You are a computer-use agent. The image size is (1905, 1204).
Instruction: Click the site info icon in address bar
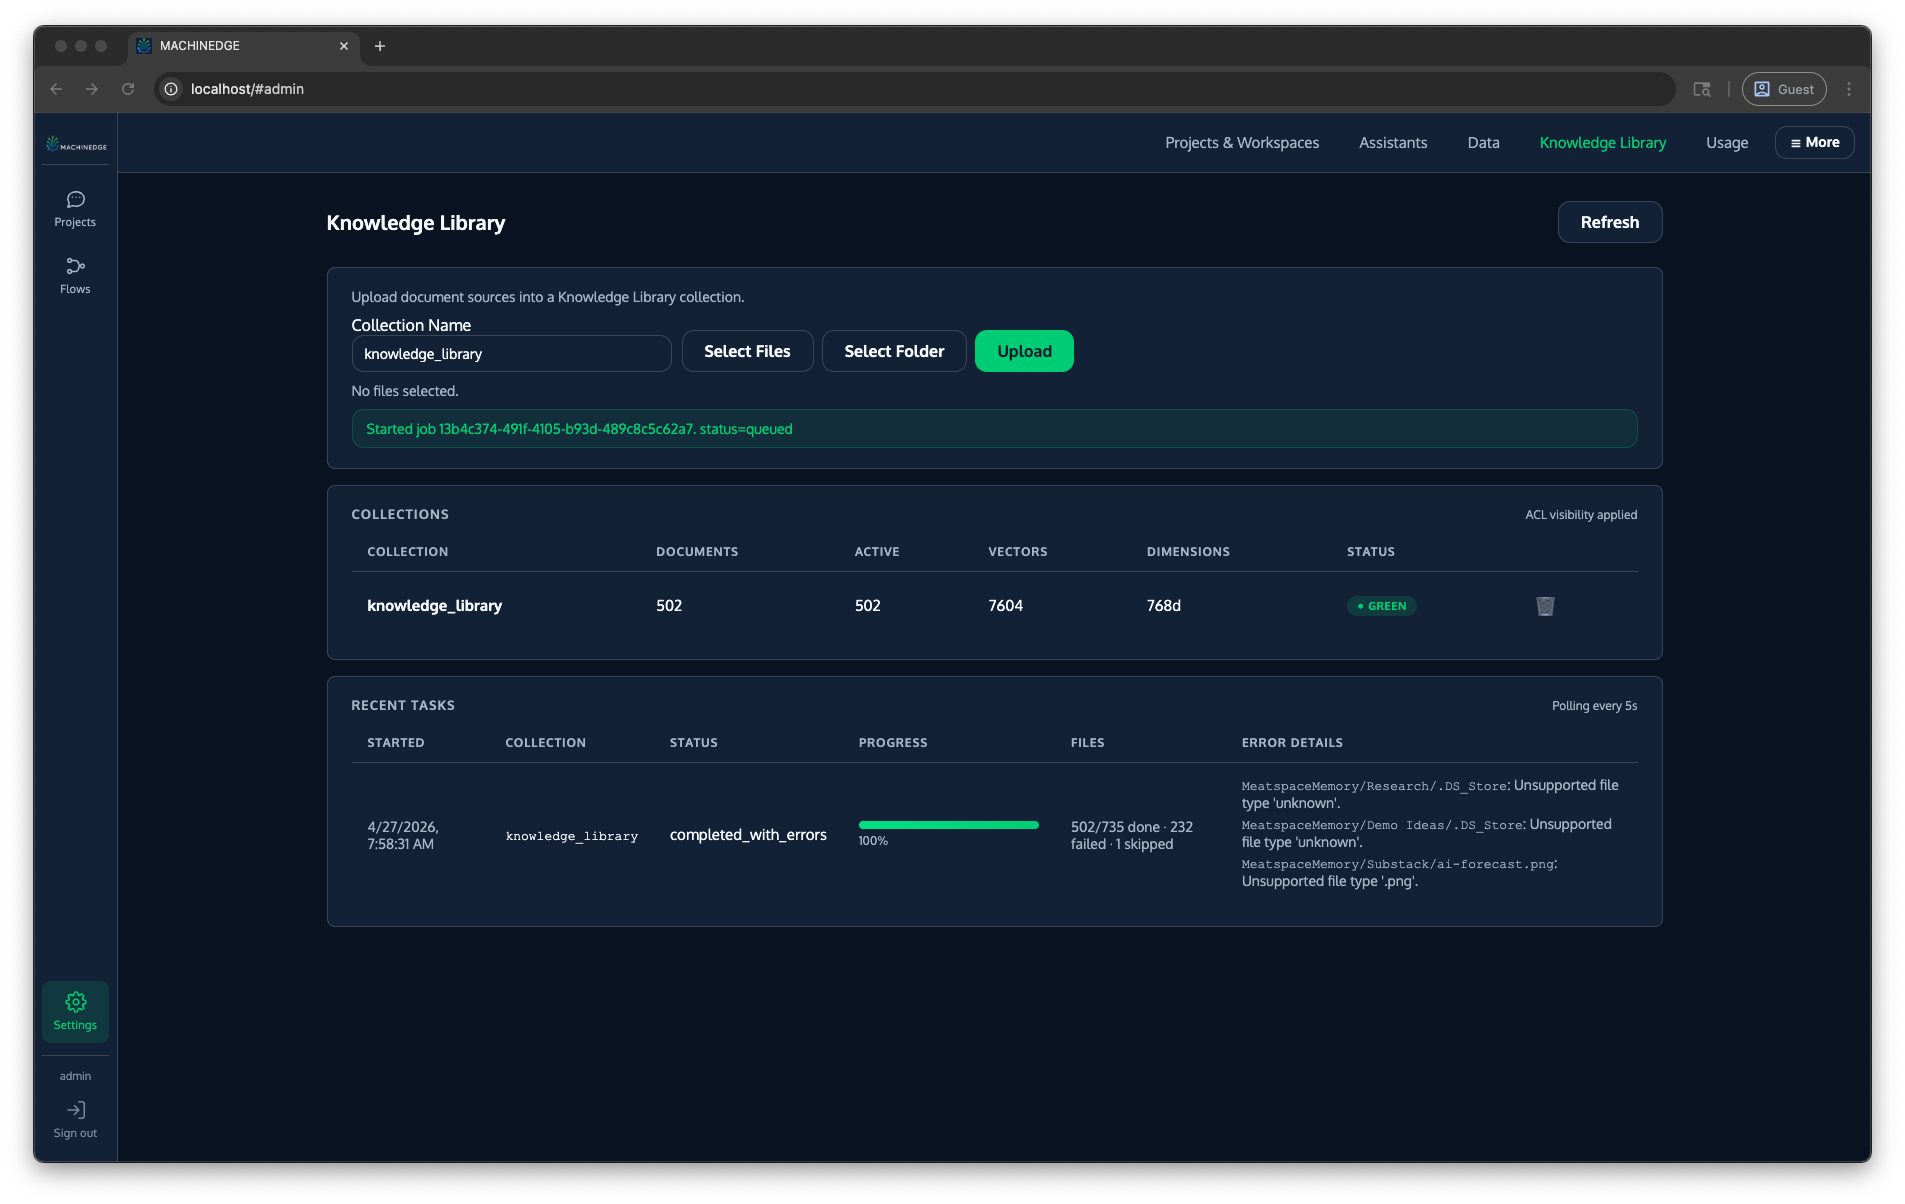tap(171, 89)
